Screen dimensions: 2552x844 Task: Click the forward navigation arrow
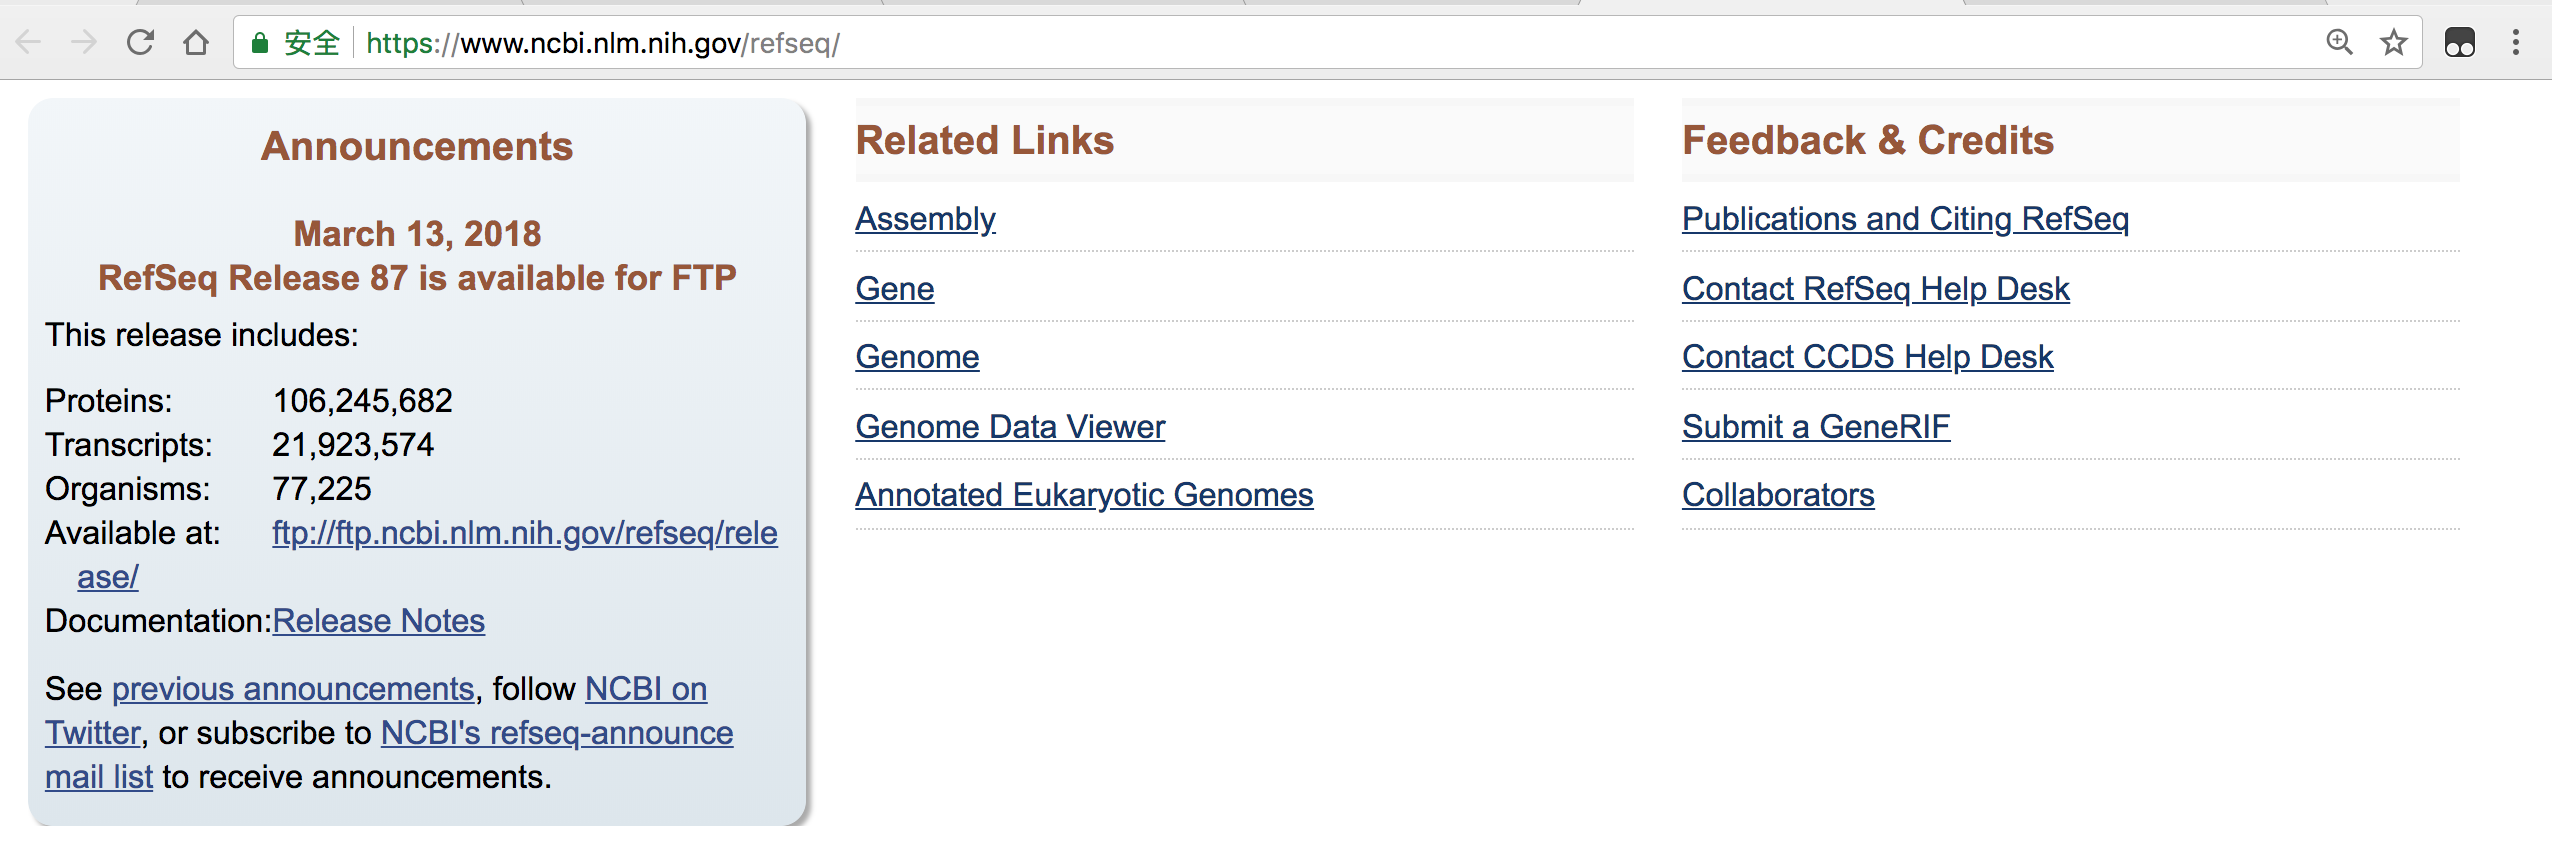pyautogui.click(x=85, y=42)
